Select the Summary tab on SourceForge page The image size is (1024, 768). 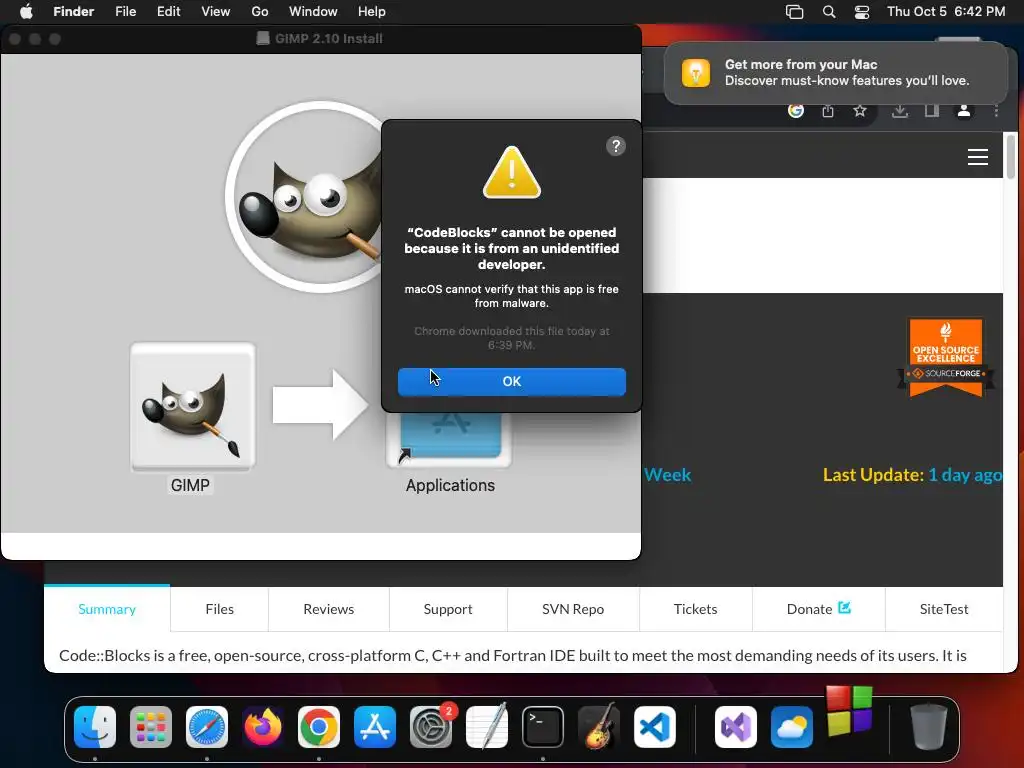click(107, 609)
